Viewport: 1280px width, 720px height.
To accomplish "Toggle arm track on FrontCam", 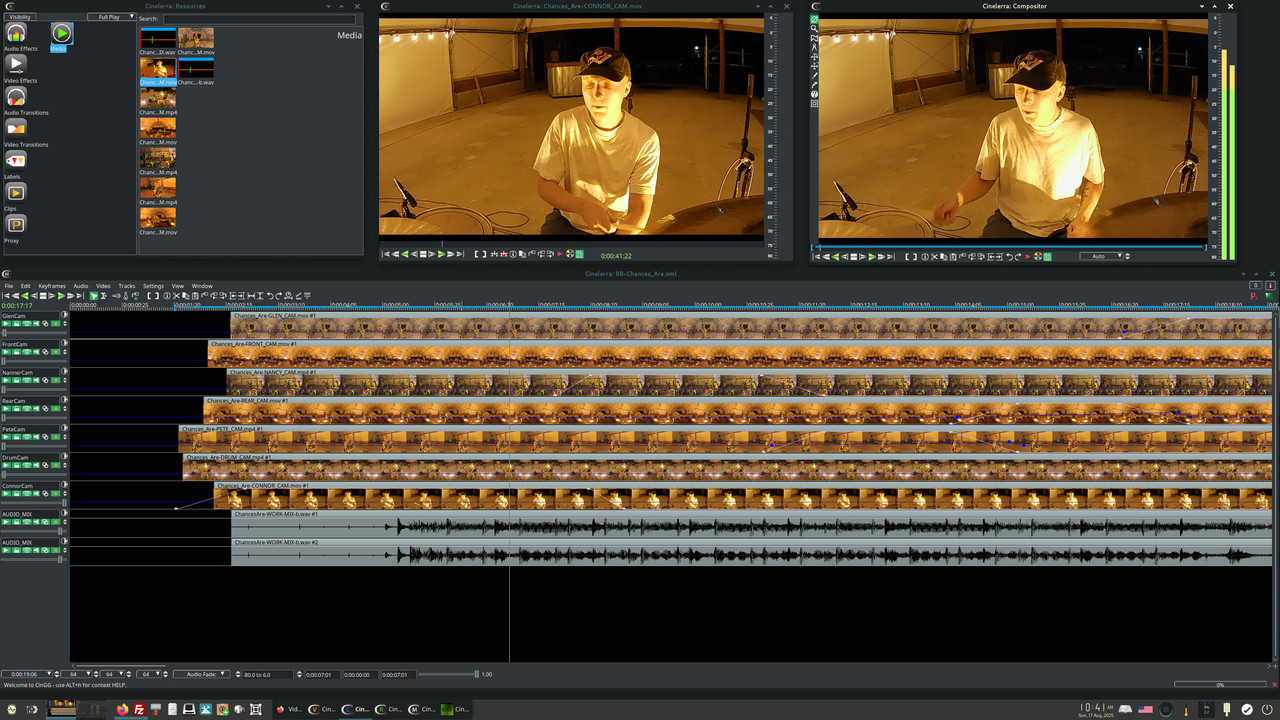I will click(x=16, y=352).
